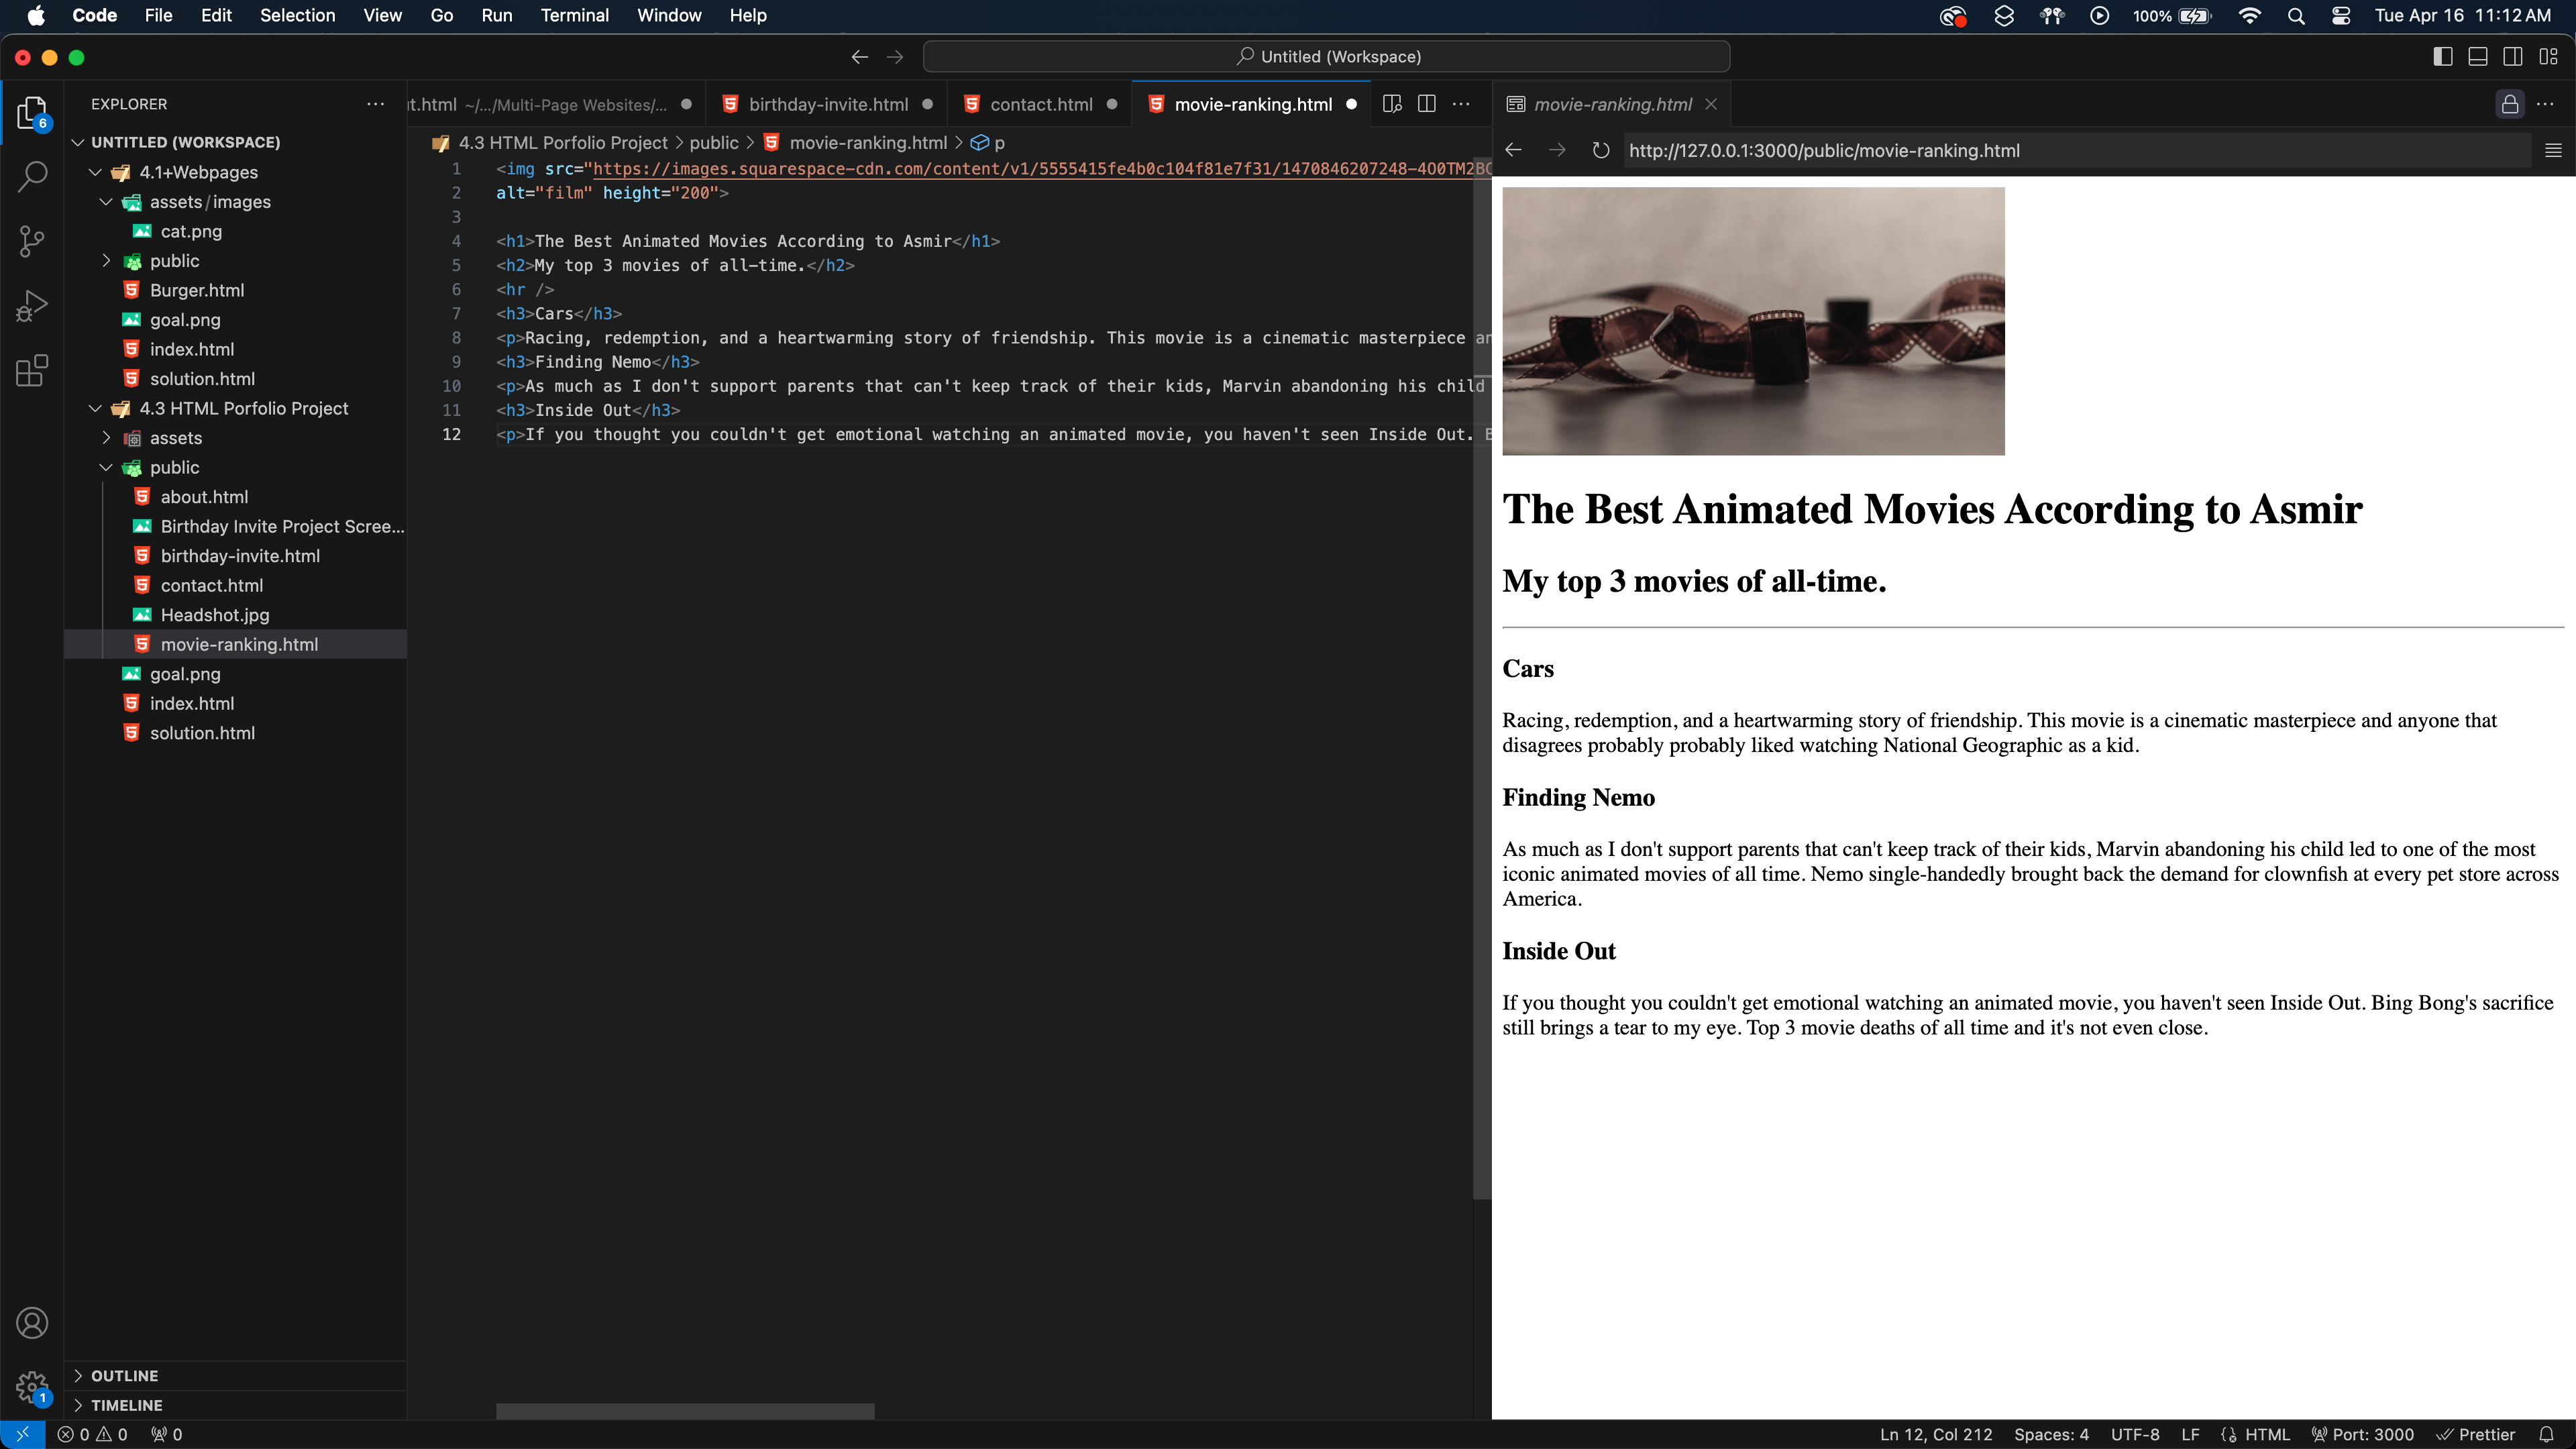Open the Manage settings gear
2576x1449 pixels.
coord(31,1387)
